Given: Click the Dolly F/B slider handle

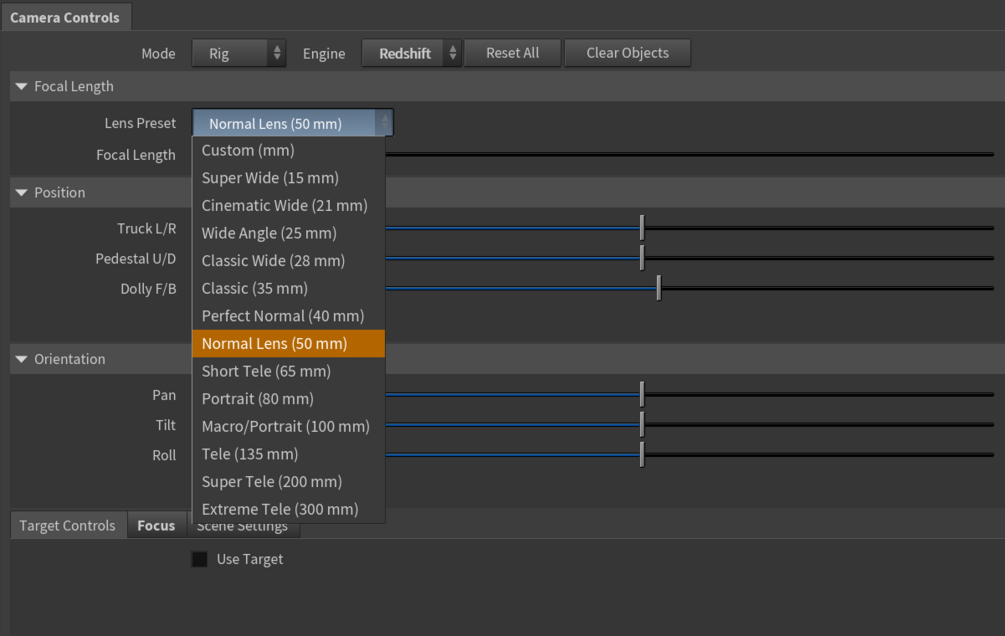Looking at the screenshot, I should click(658, 289).
